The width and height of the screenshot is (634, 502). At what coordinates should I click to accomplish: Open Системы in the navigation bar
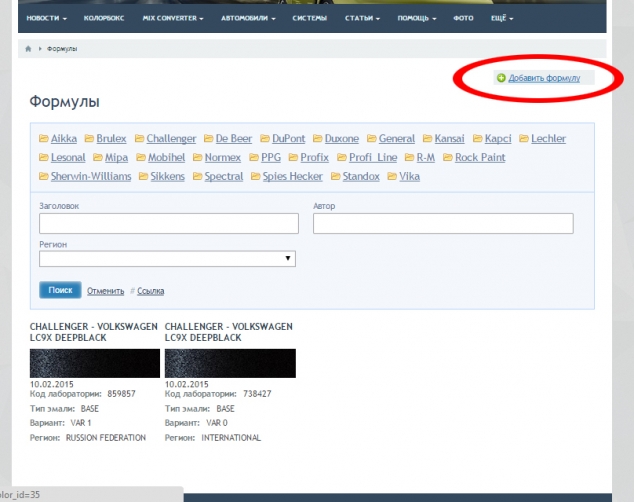(310, 18)
